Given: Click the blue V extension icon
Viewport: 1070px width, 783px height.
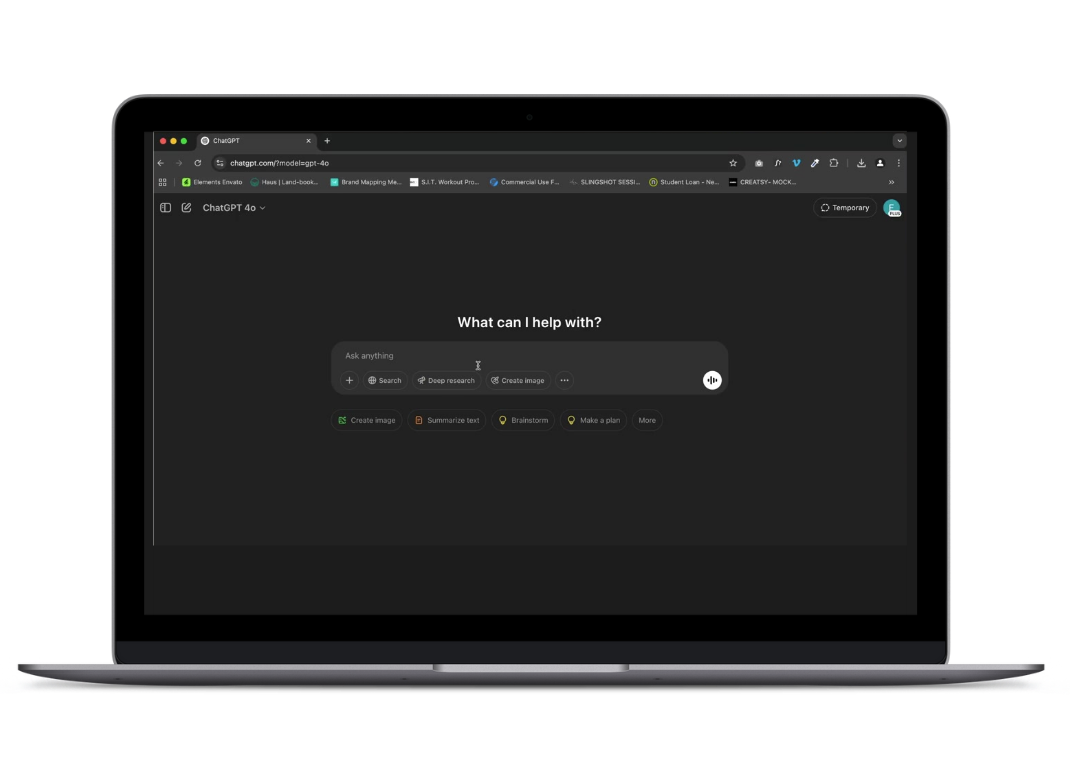Looking at the screenshot, I should [796, 163].
